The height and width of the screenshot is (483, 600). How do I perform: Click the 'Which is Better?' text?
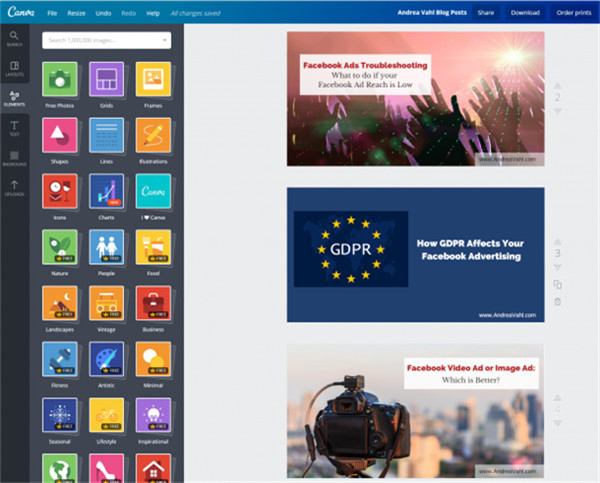(x=471, y=380)
